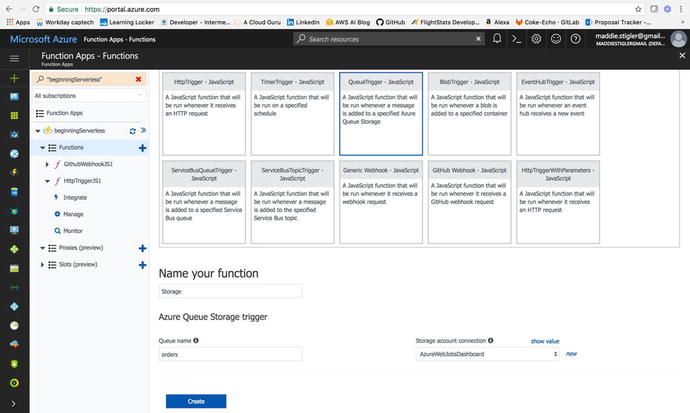Image resolution: width=690 pixels, height=413 pixels.
Task: Click the feedback smiley icon
Action: click(555, 39)
